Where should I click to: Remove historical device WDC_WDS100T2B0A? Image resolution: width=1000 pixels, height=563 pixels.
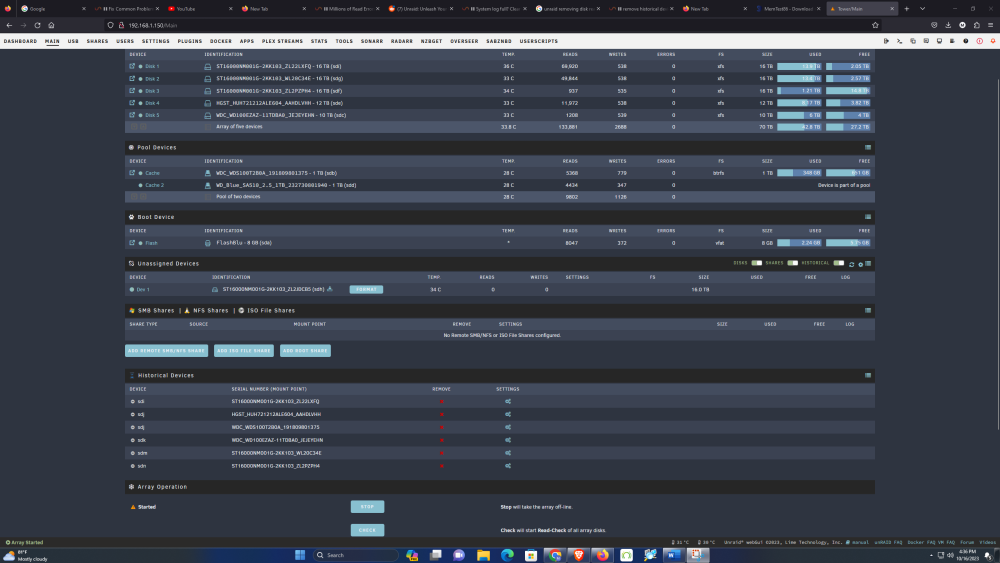coord(441,427)
